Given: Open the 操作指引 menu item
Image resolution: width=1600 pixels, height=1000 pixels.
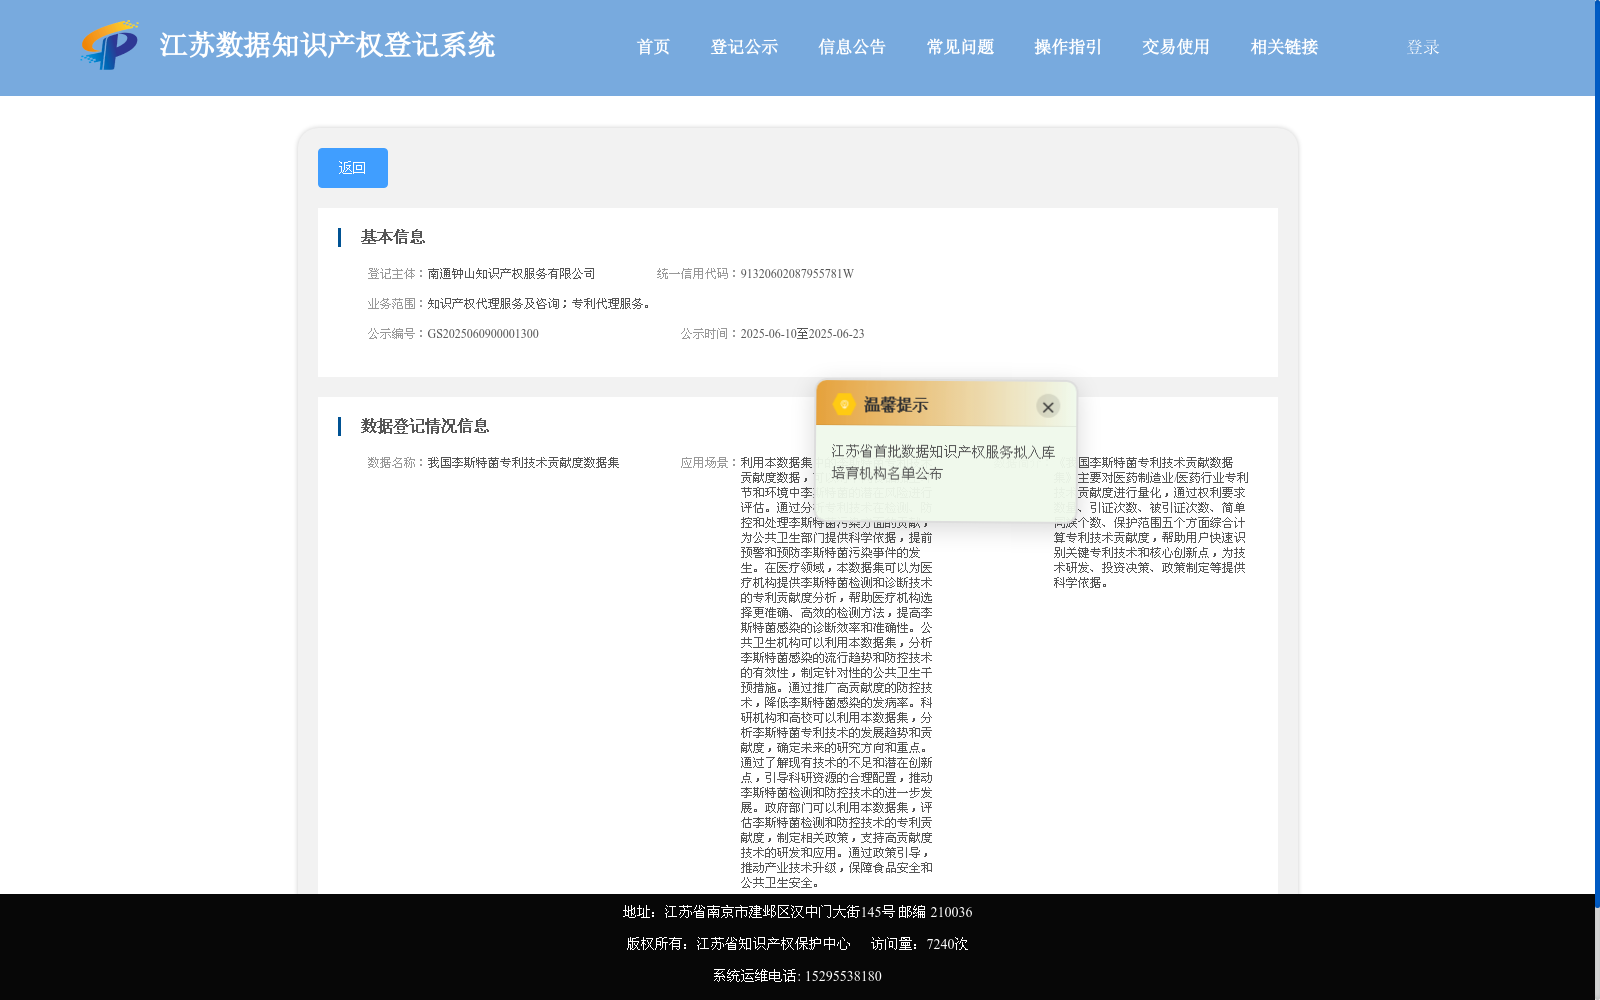Looking at the screenshot, I should tap(1068, 47).
